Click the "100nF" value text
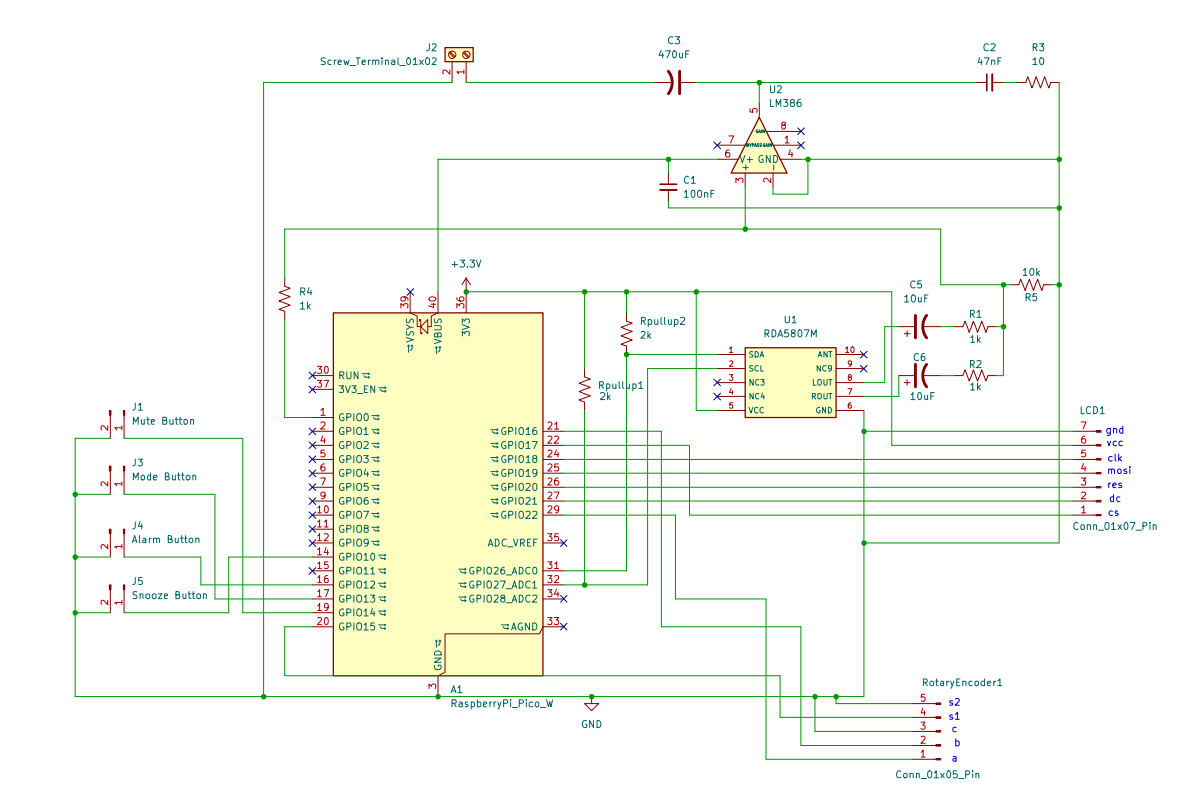 tap(699, 194)
